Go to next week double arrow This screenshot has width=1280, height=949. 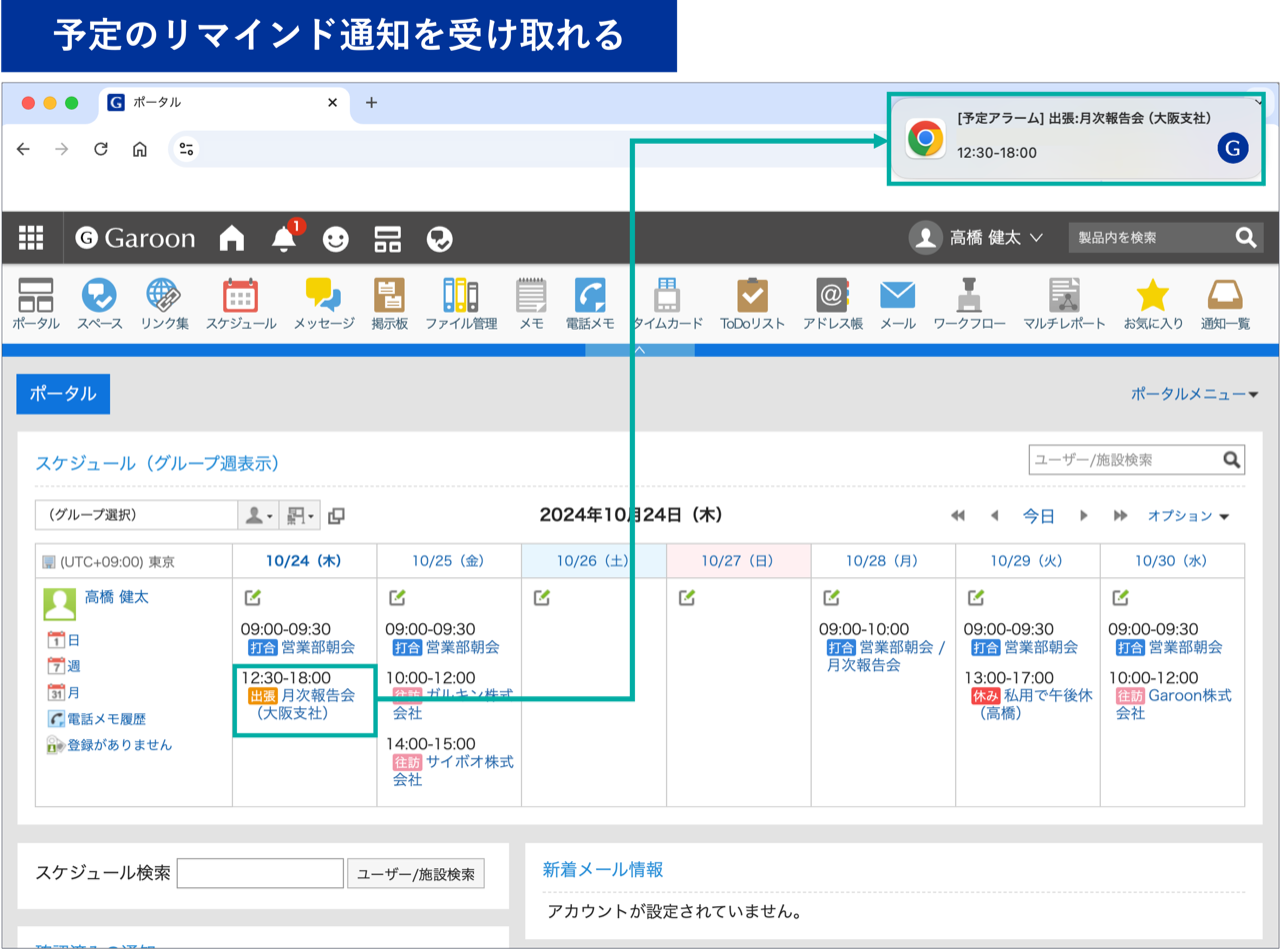(x=1120, y=516)
